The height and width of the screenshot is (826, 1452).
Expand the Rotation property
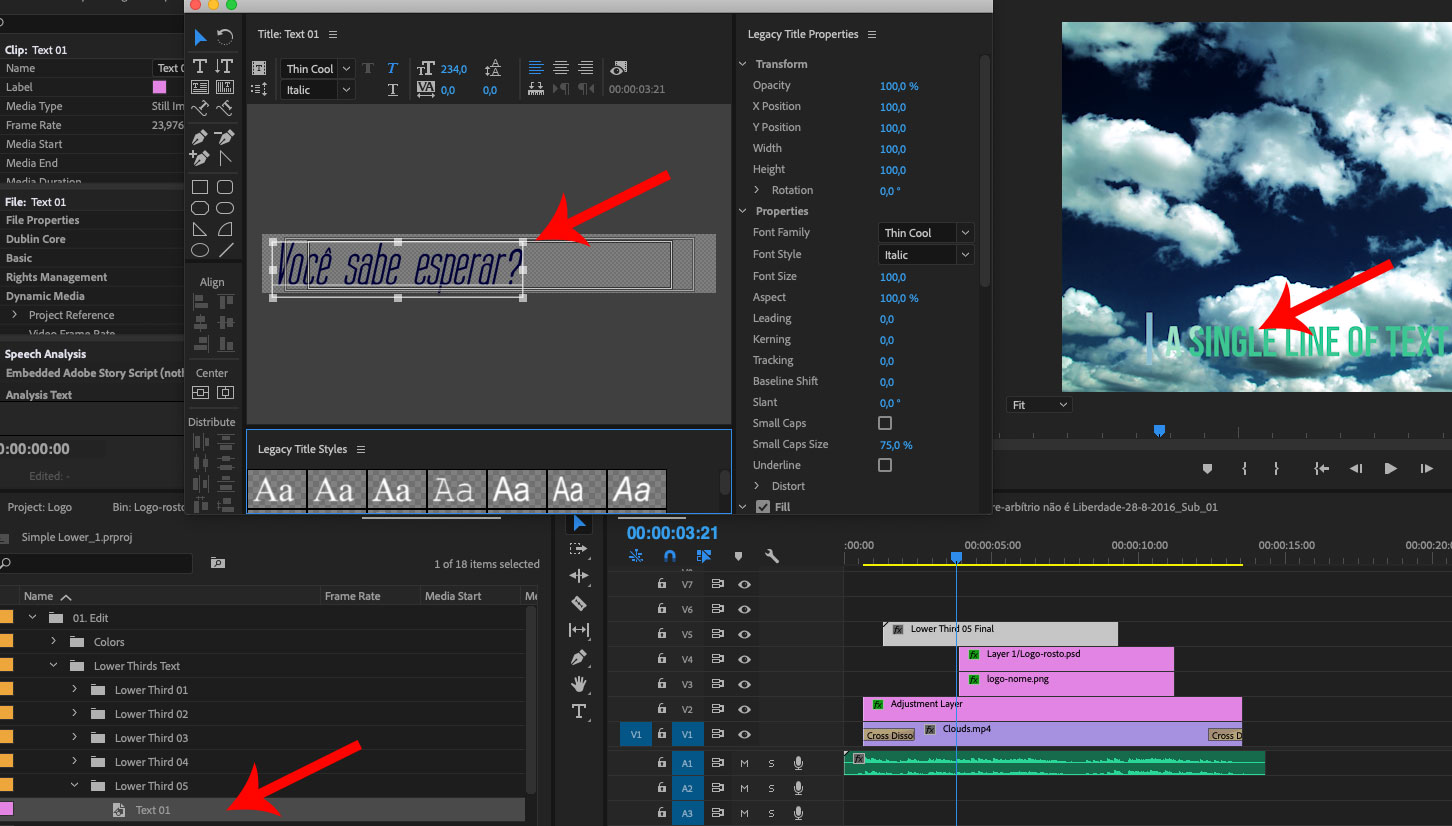coord(757,190)
